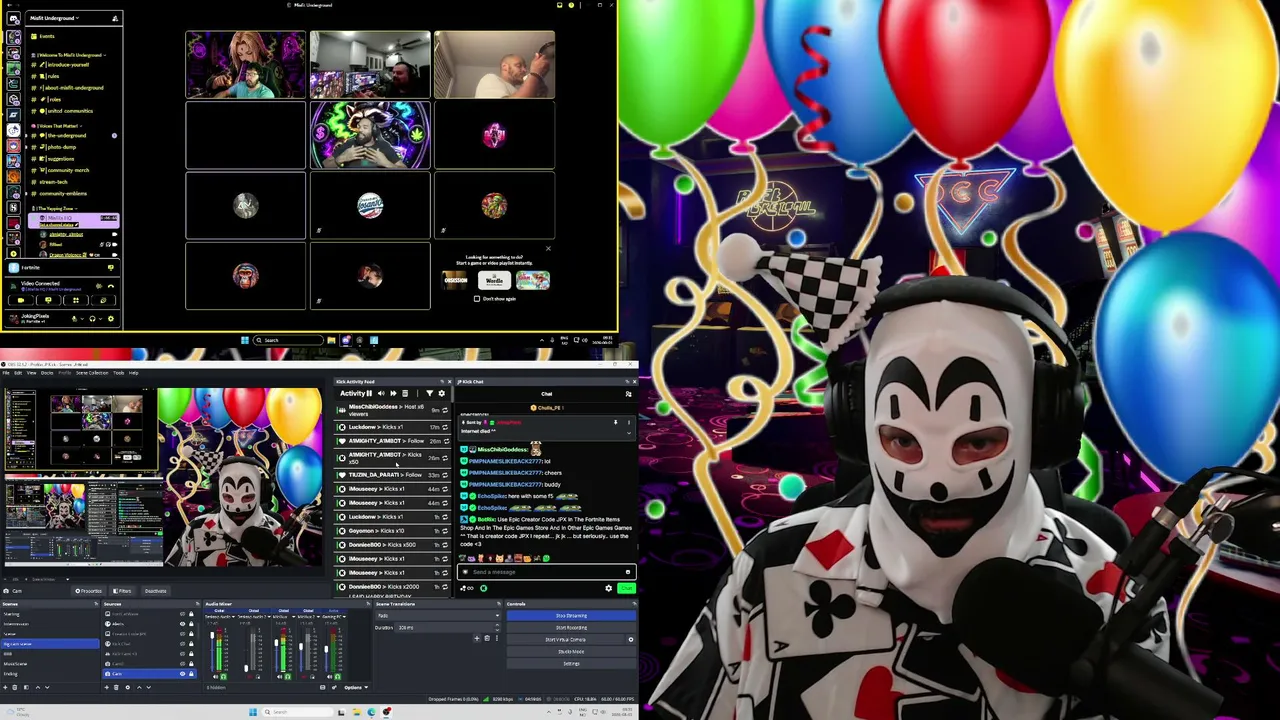Toggle visibility of Kick Chat source
Image resolution: width=1280 pixels, height=720 pixels.
[182, 644]
